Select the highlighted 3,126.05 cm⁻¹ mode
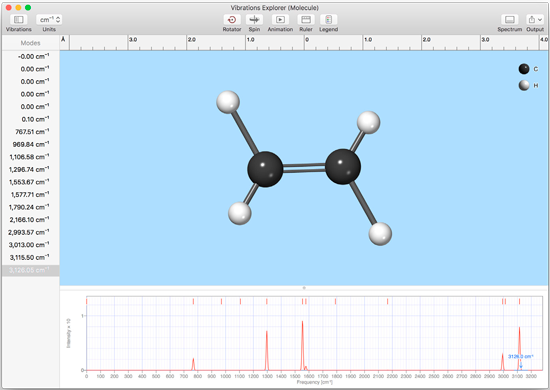The height and width of the screenshot is (390, 550). (31, 270)
